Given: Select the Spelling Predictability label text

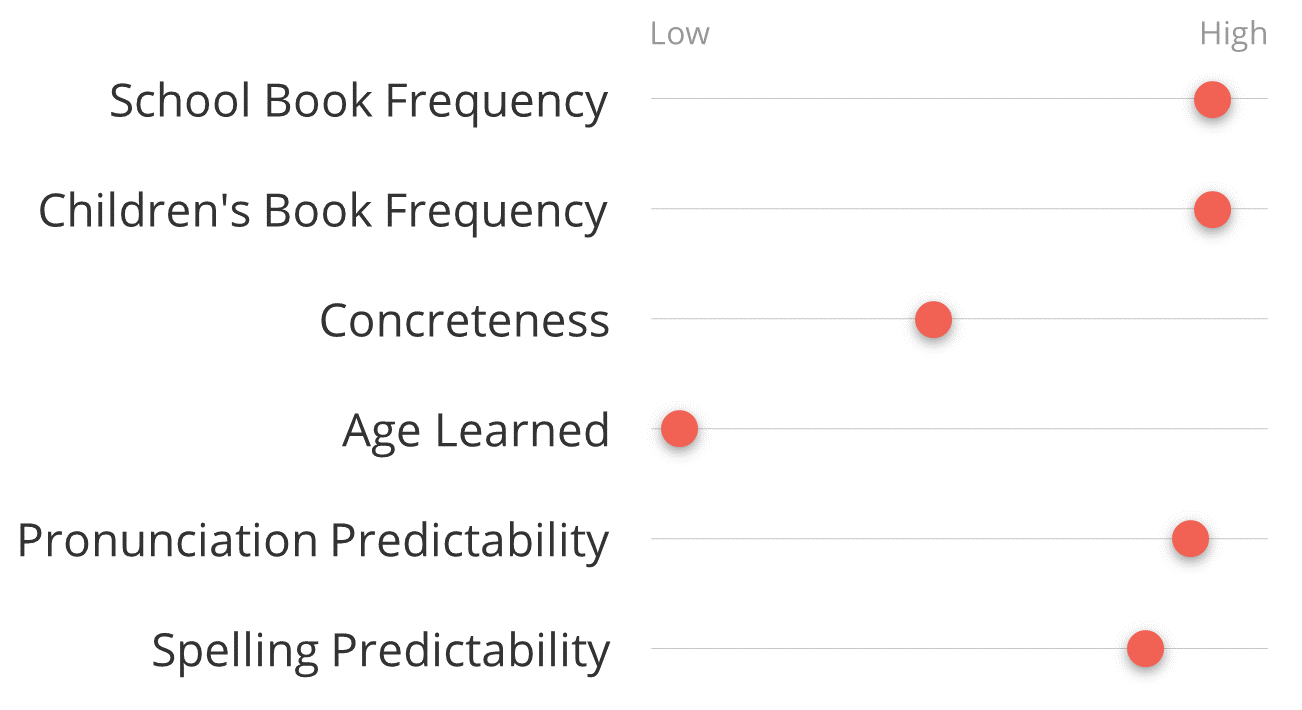Looking at the screenshot, I should coord(380,651).
